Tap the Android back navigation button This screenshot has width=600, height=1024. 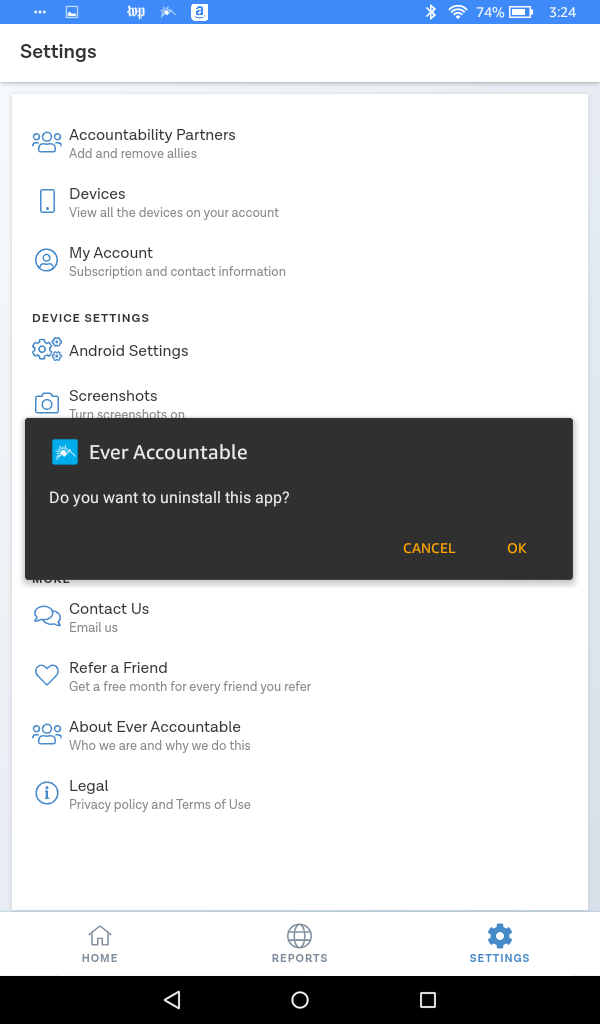click(172, 1000)
